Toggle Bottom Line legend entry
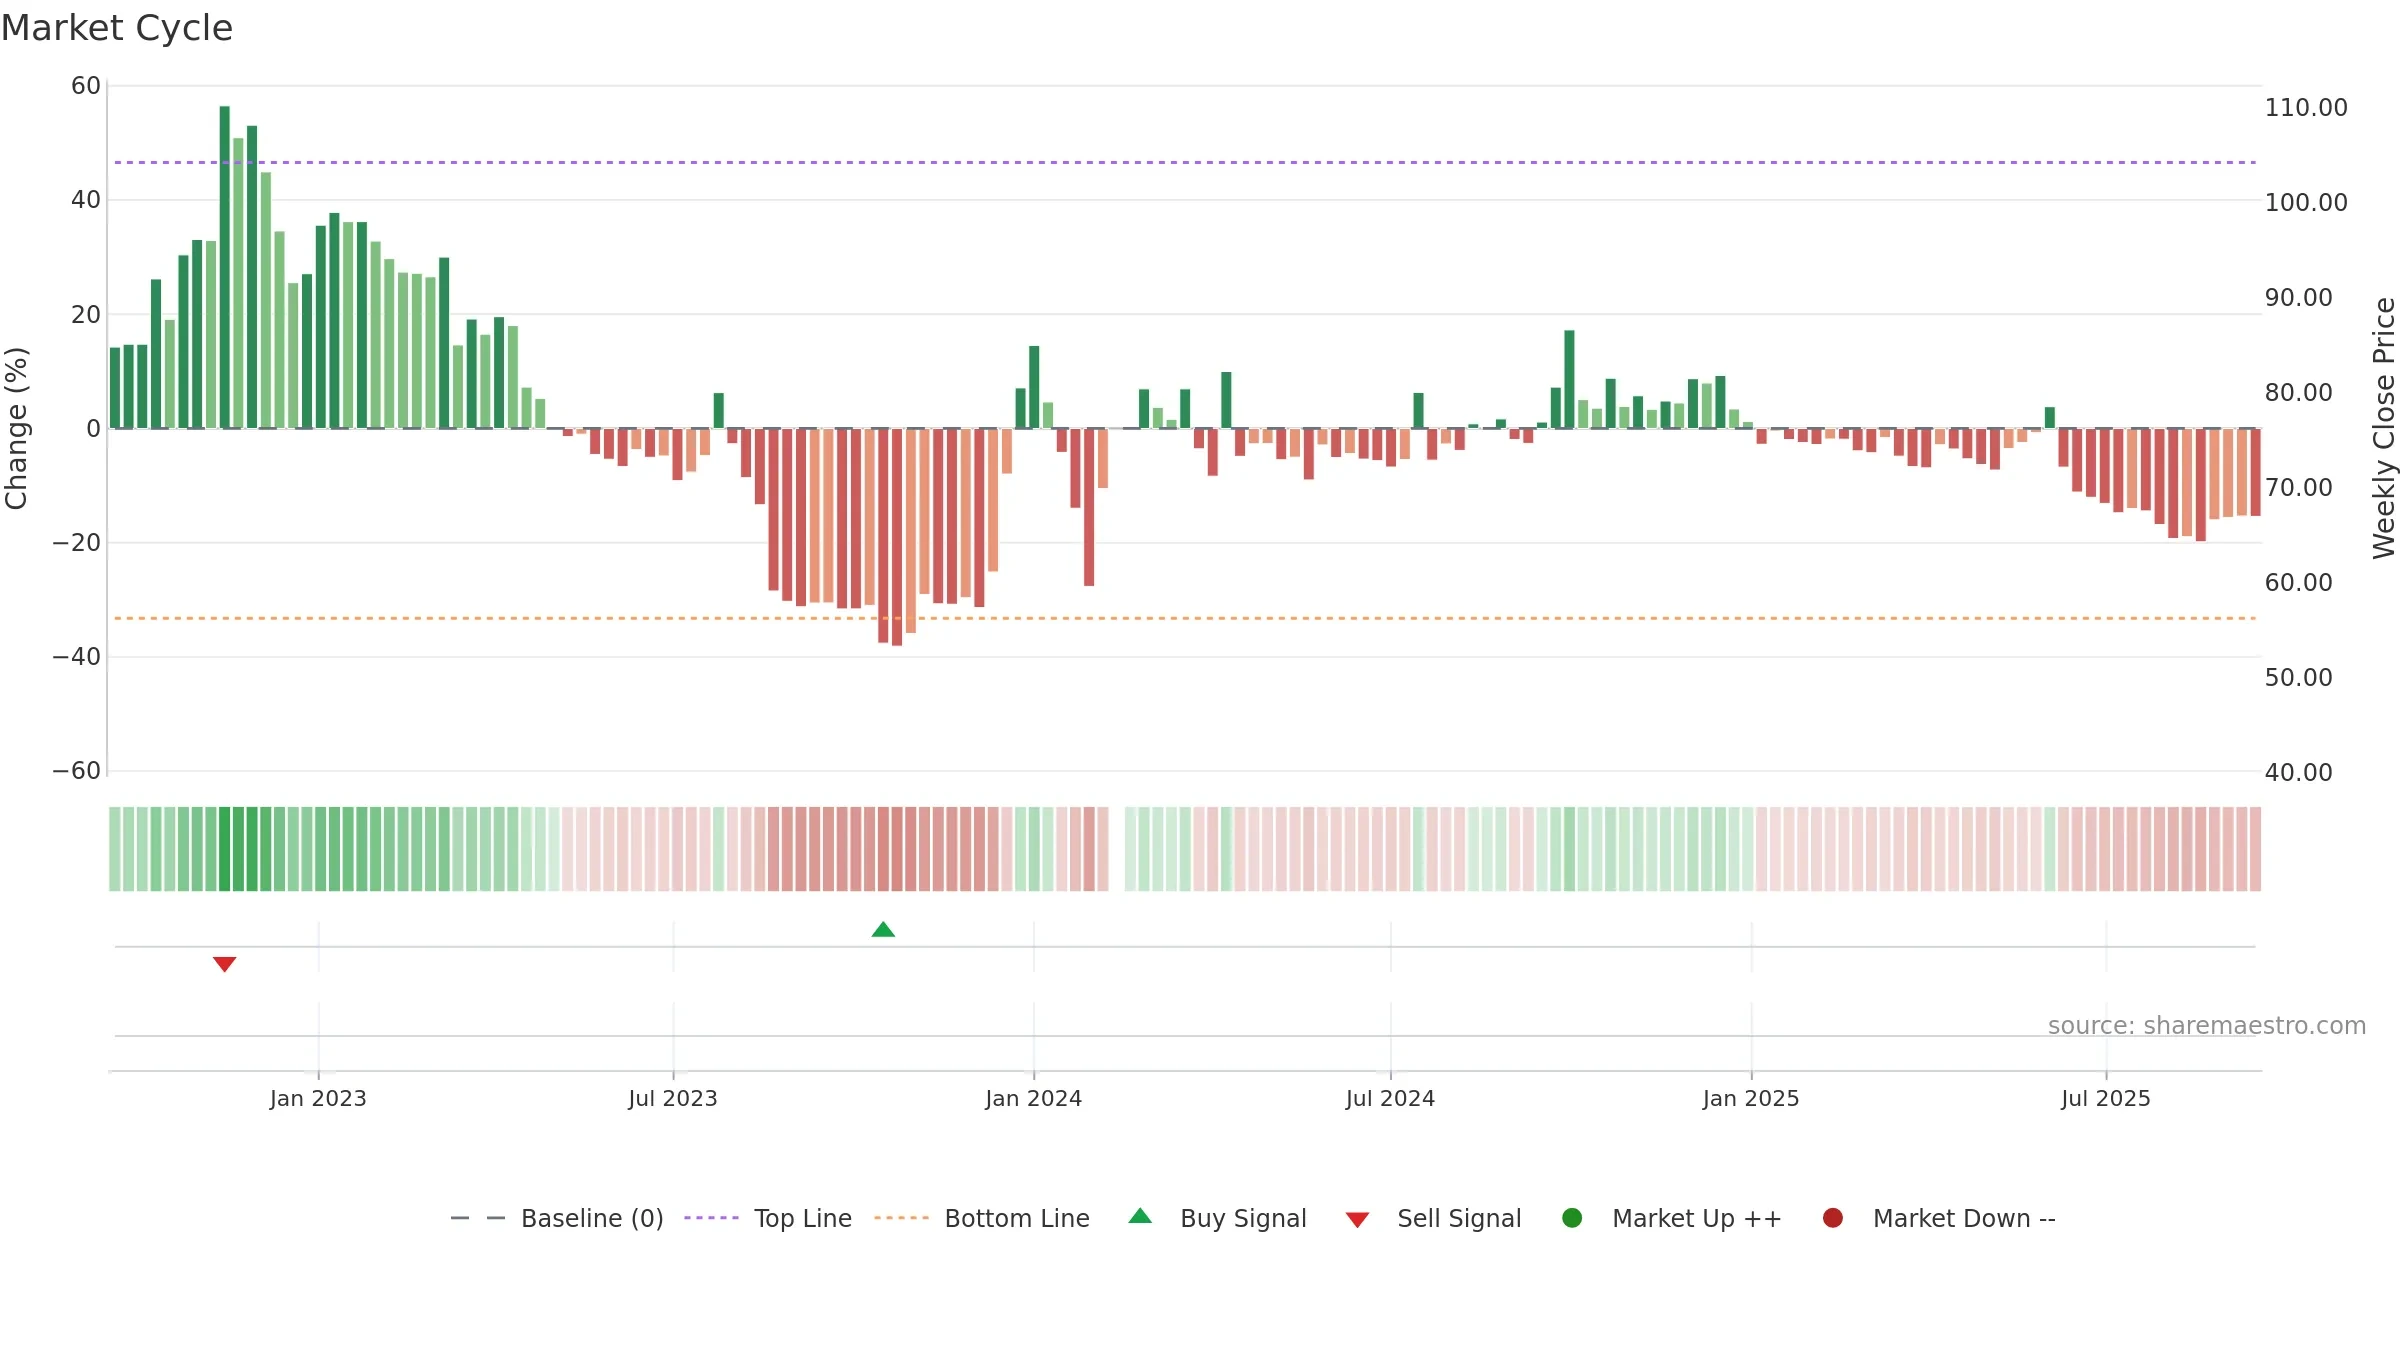Viewport: 2400px width, 1350px height. 982,1218
